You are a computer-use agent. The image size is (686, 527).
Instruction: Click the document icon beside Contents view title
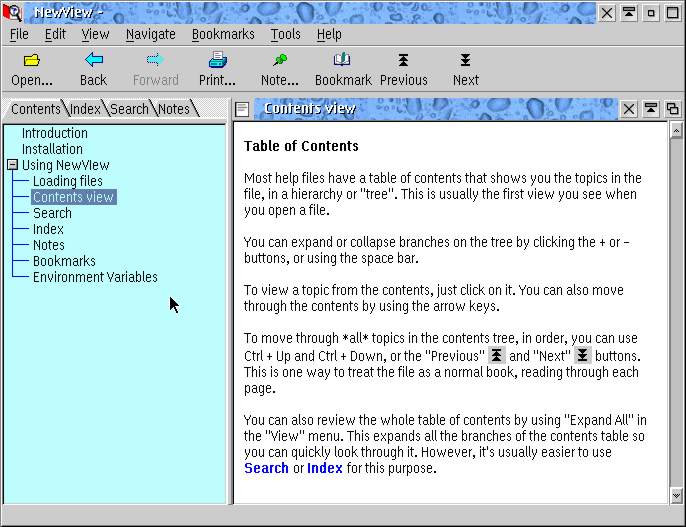tap(242, 109)
